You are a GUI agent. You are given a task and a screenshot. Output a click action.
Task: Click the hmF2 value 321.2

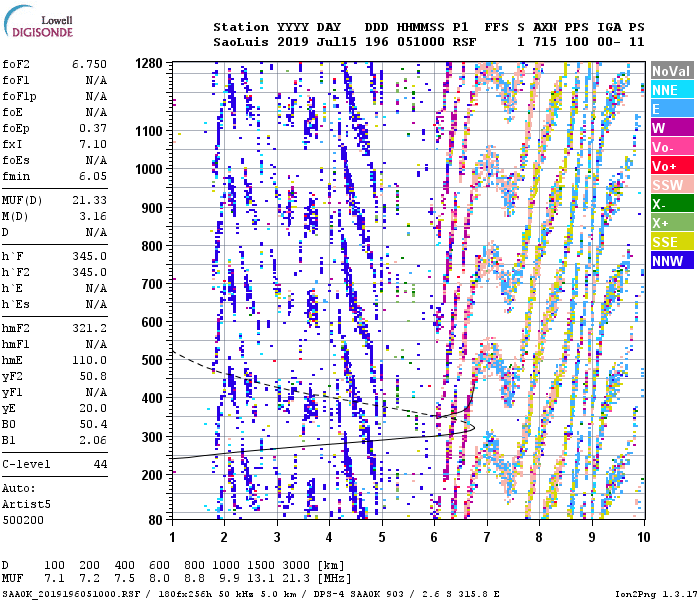point(90,328)
